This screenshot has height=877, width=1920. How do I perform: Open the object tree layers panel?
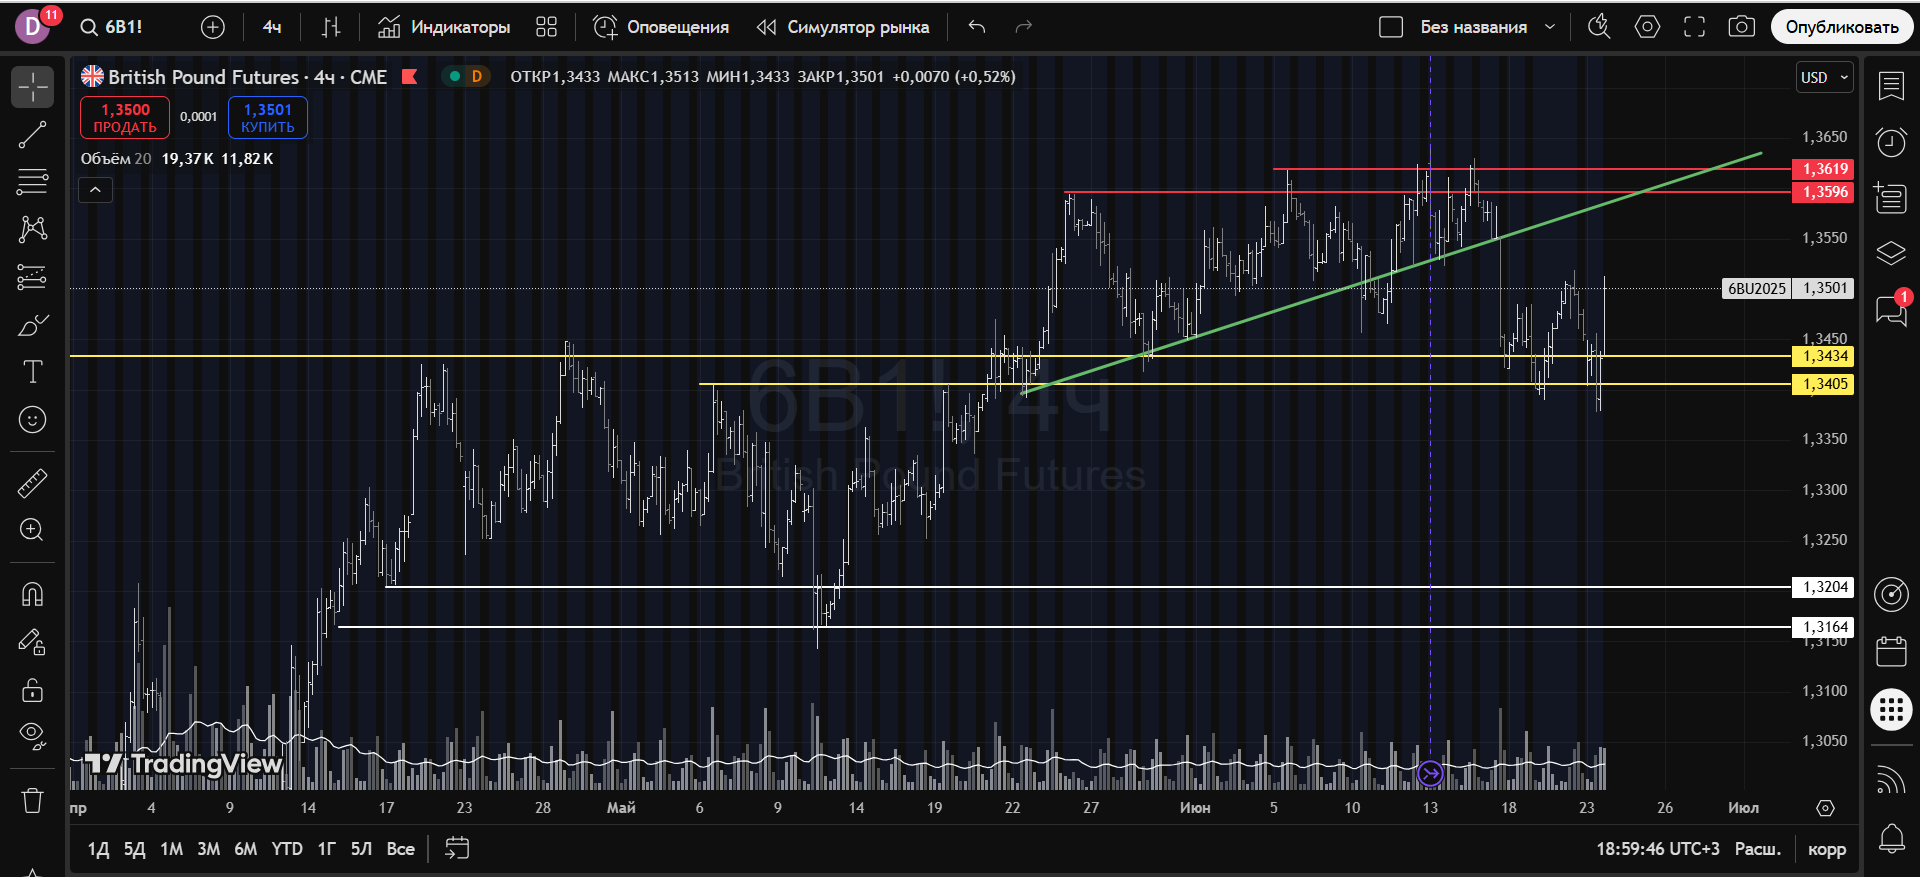1891,254
